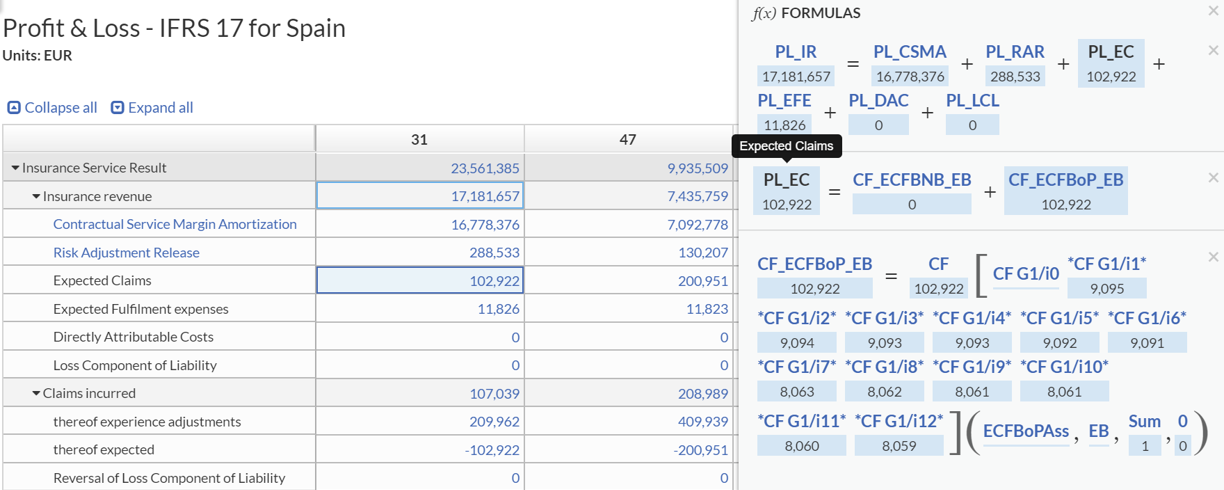
Task: Select column header 47
Action: [x=628, y=139]
